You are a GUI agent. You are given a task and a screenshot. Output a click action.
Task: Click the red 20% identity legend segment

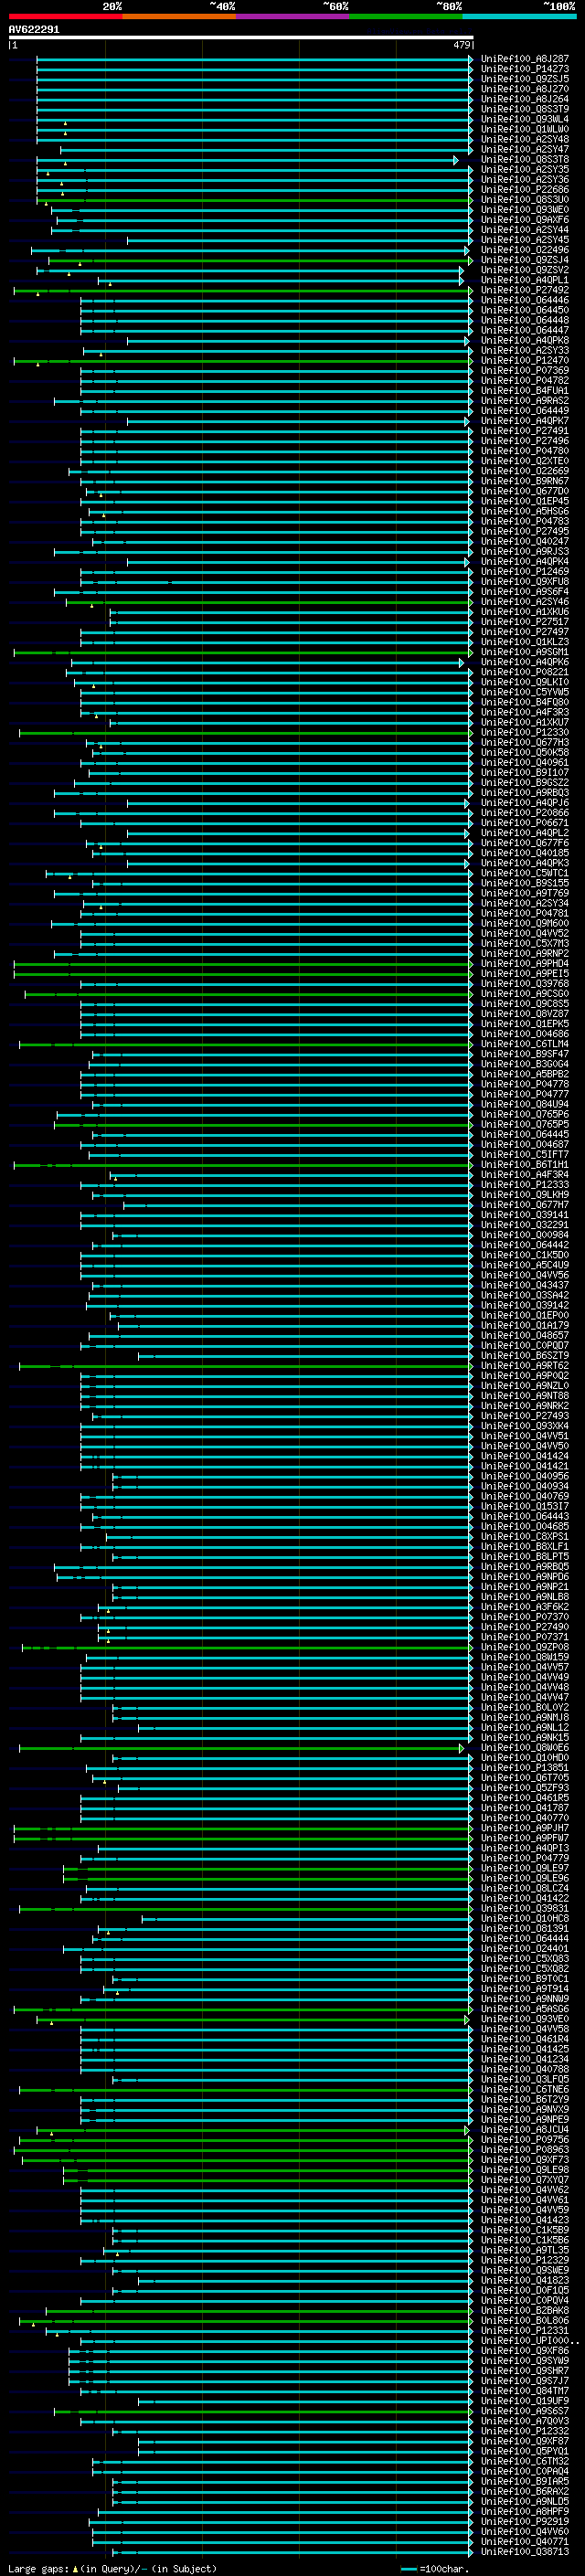coord(65,16)
